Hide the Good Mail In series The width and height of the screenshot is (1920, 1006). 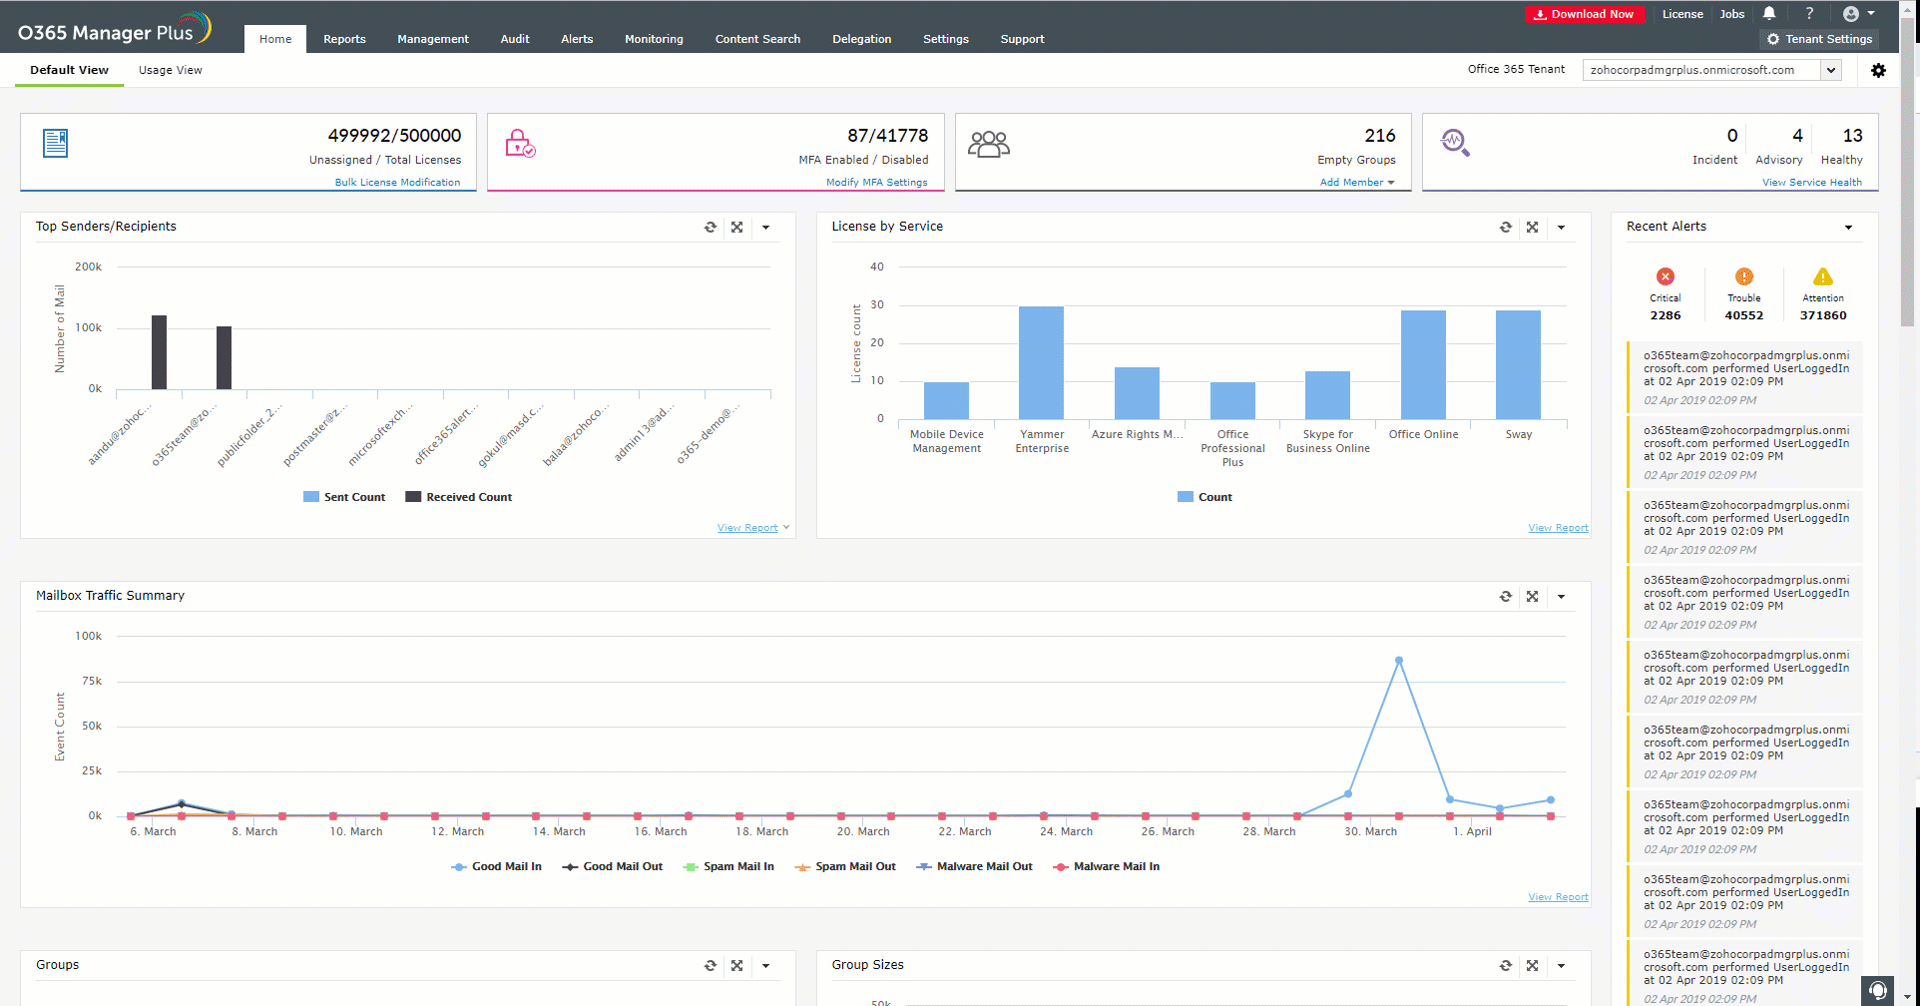point(496,867)
